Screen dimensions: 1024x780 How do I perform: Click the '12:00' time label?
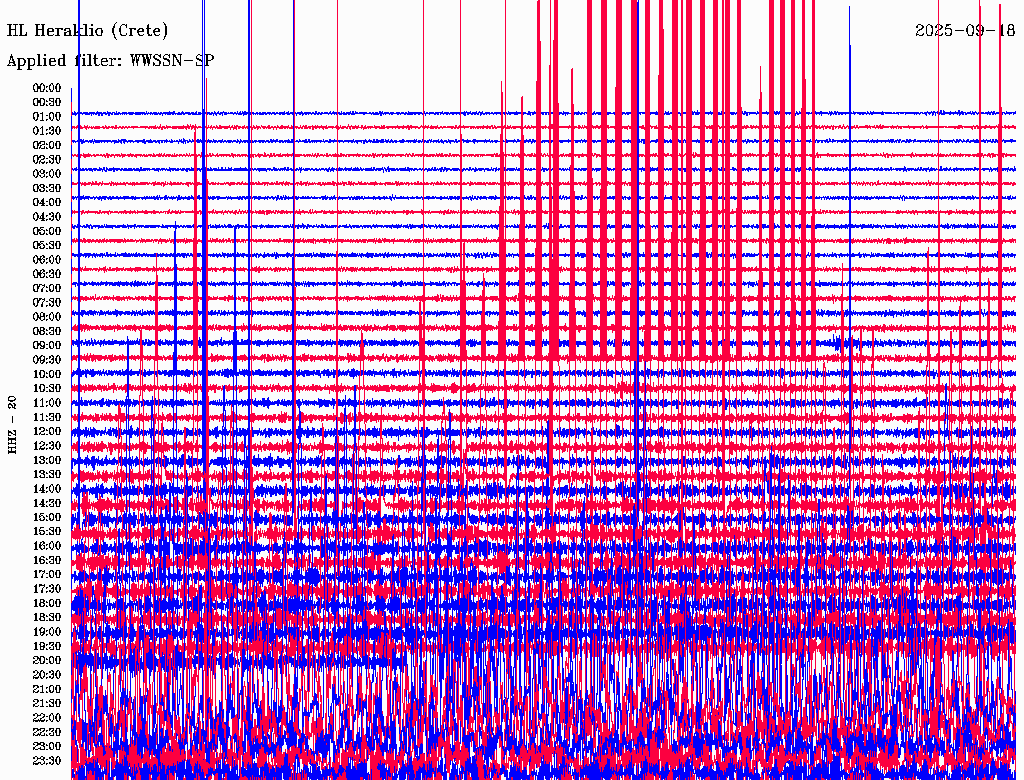coord(47,431)
